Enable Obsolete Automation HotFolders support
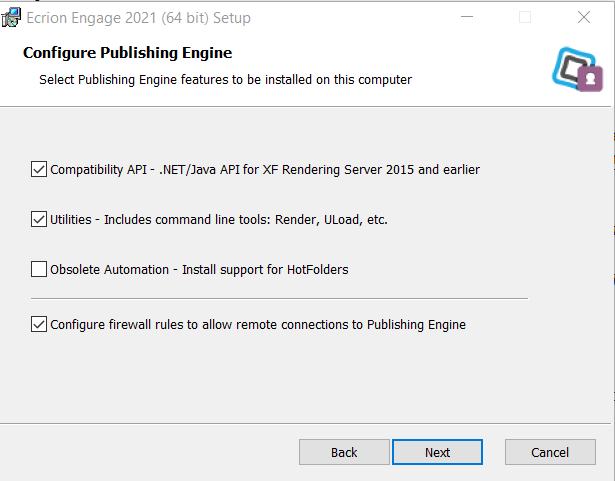This screenshot has height=481, width=615. coord(39,270)
